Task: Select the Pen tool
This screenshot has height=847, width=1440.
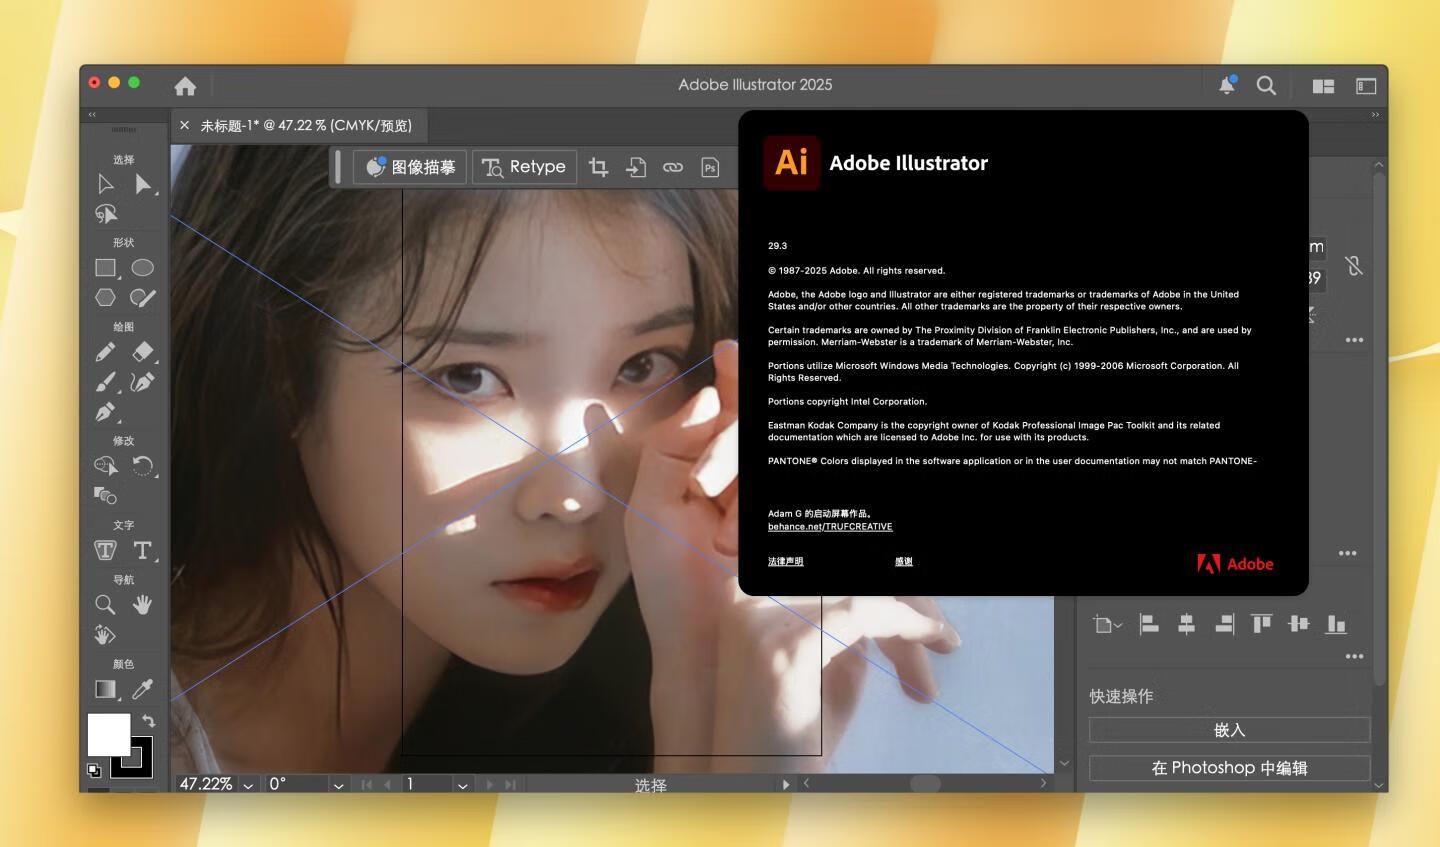Action: [105, 412]
